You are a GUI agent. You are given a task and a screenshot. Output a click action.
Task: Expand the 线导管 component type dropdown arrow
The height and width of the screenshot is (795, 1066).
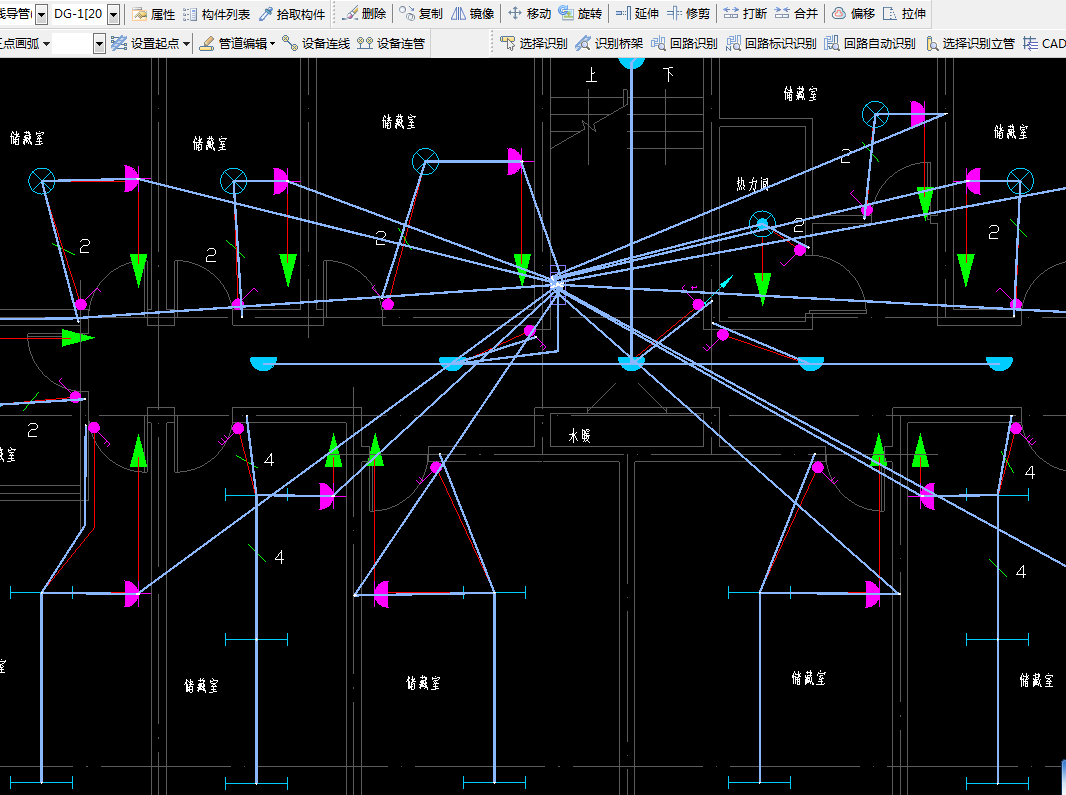coord(41,14)
